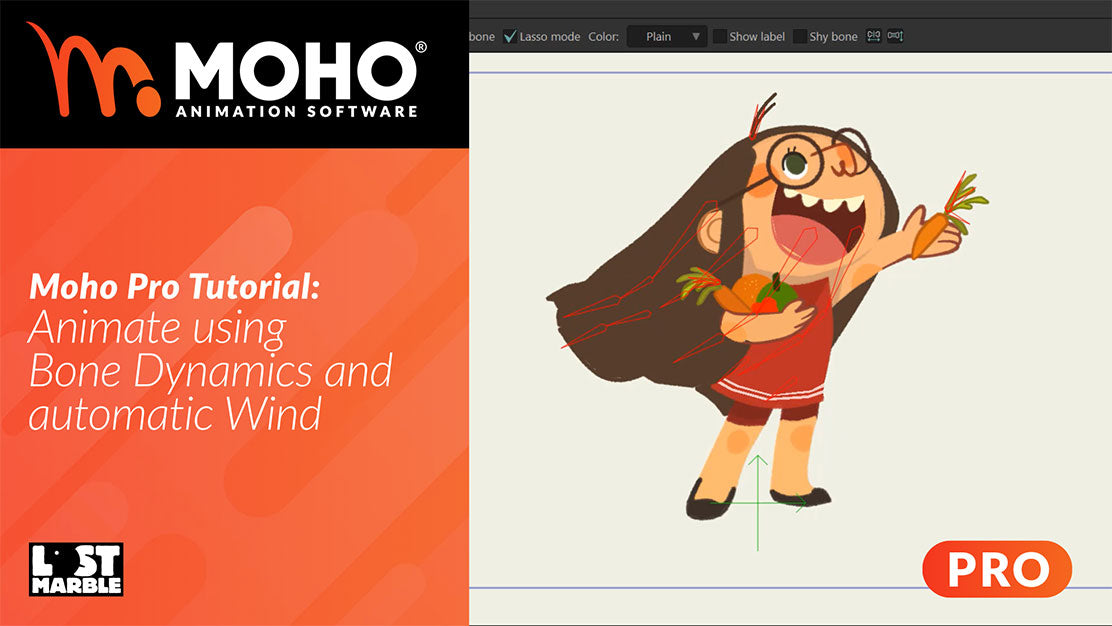The image size is (1112, 626).
Task: Enable the Show label checkbox
Action: (720, 37)
